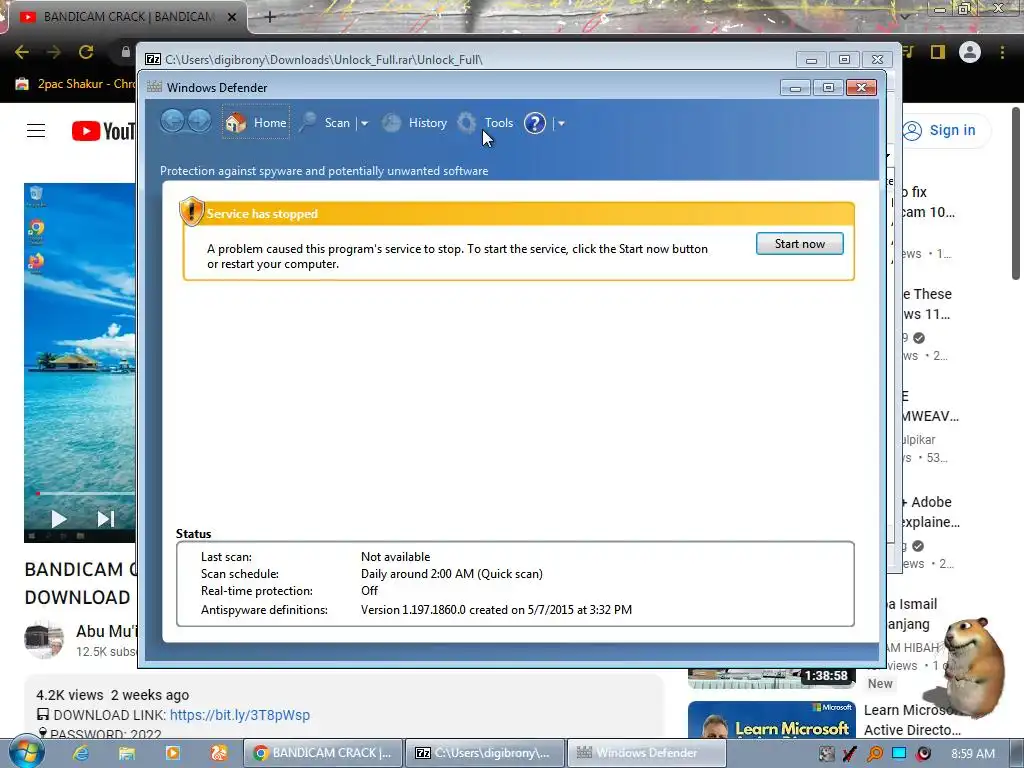Open the Windows Start menu

[x=26, y=753]
